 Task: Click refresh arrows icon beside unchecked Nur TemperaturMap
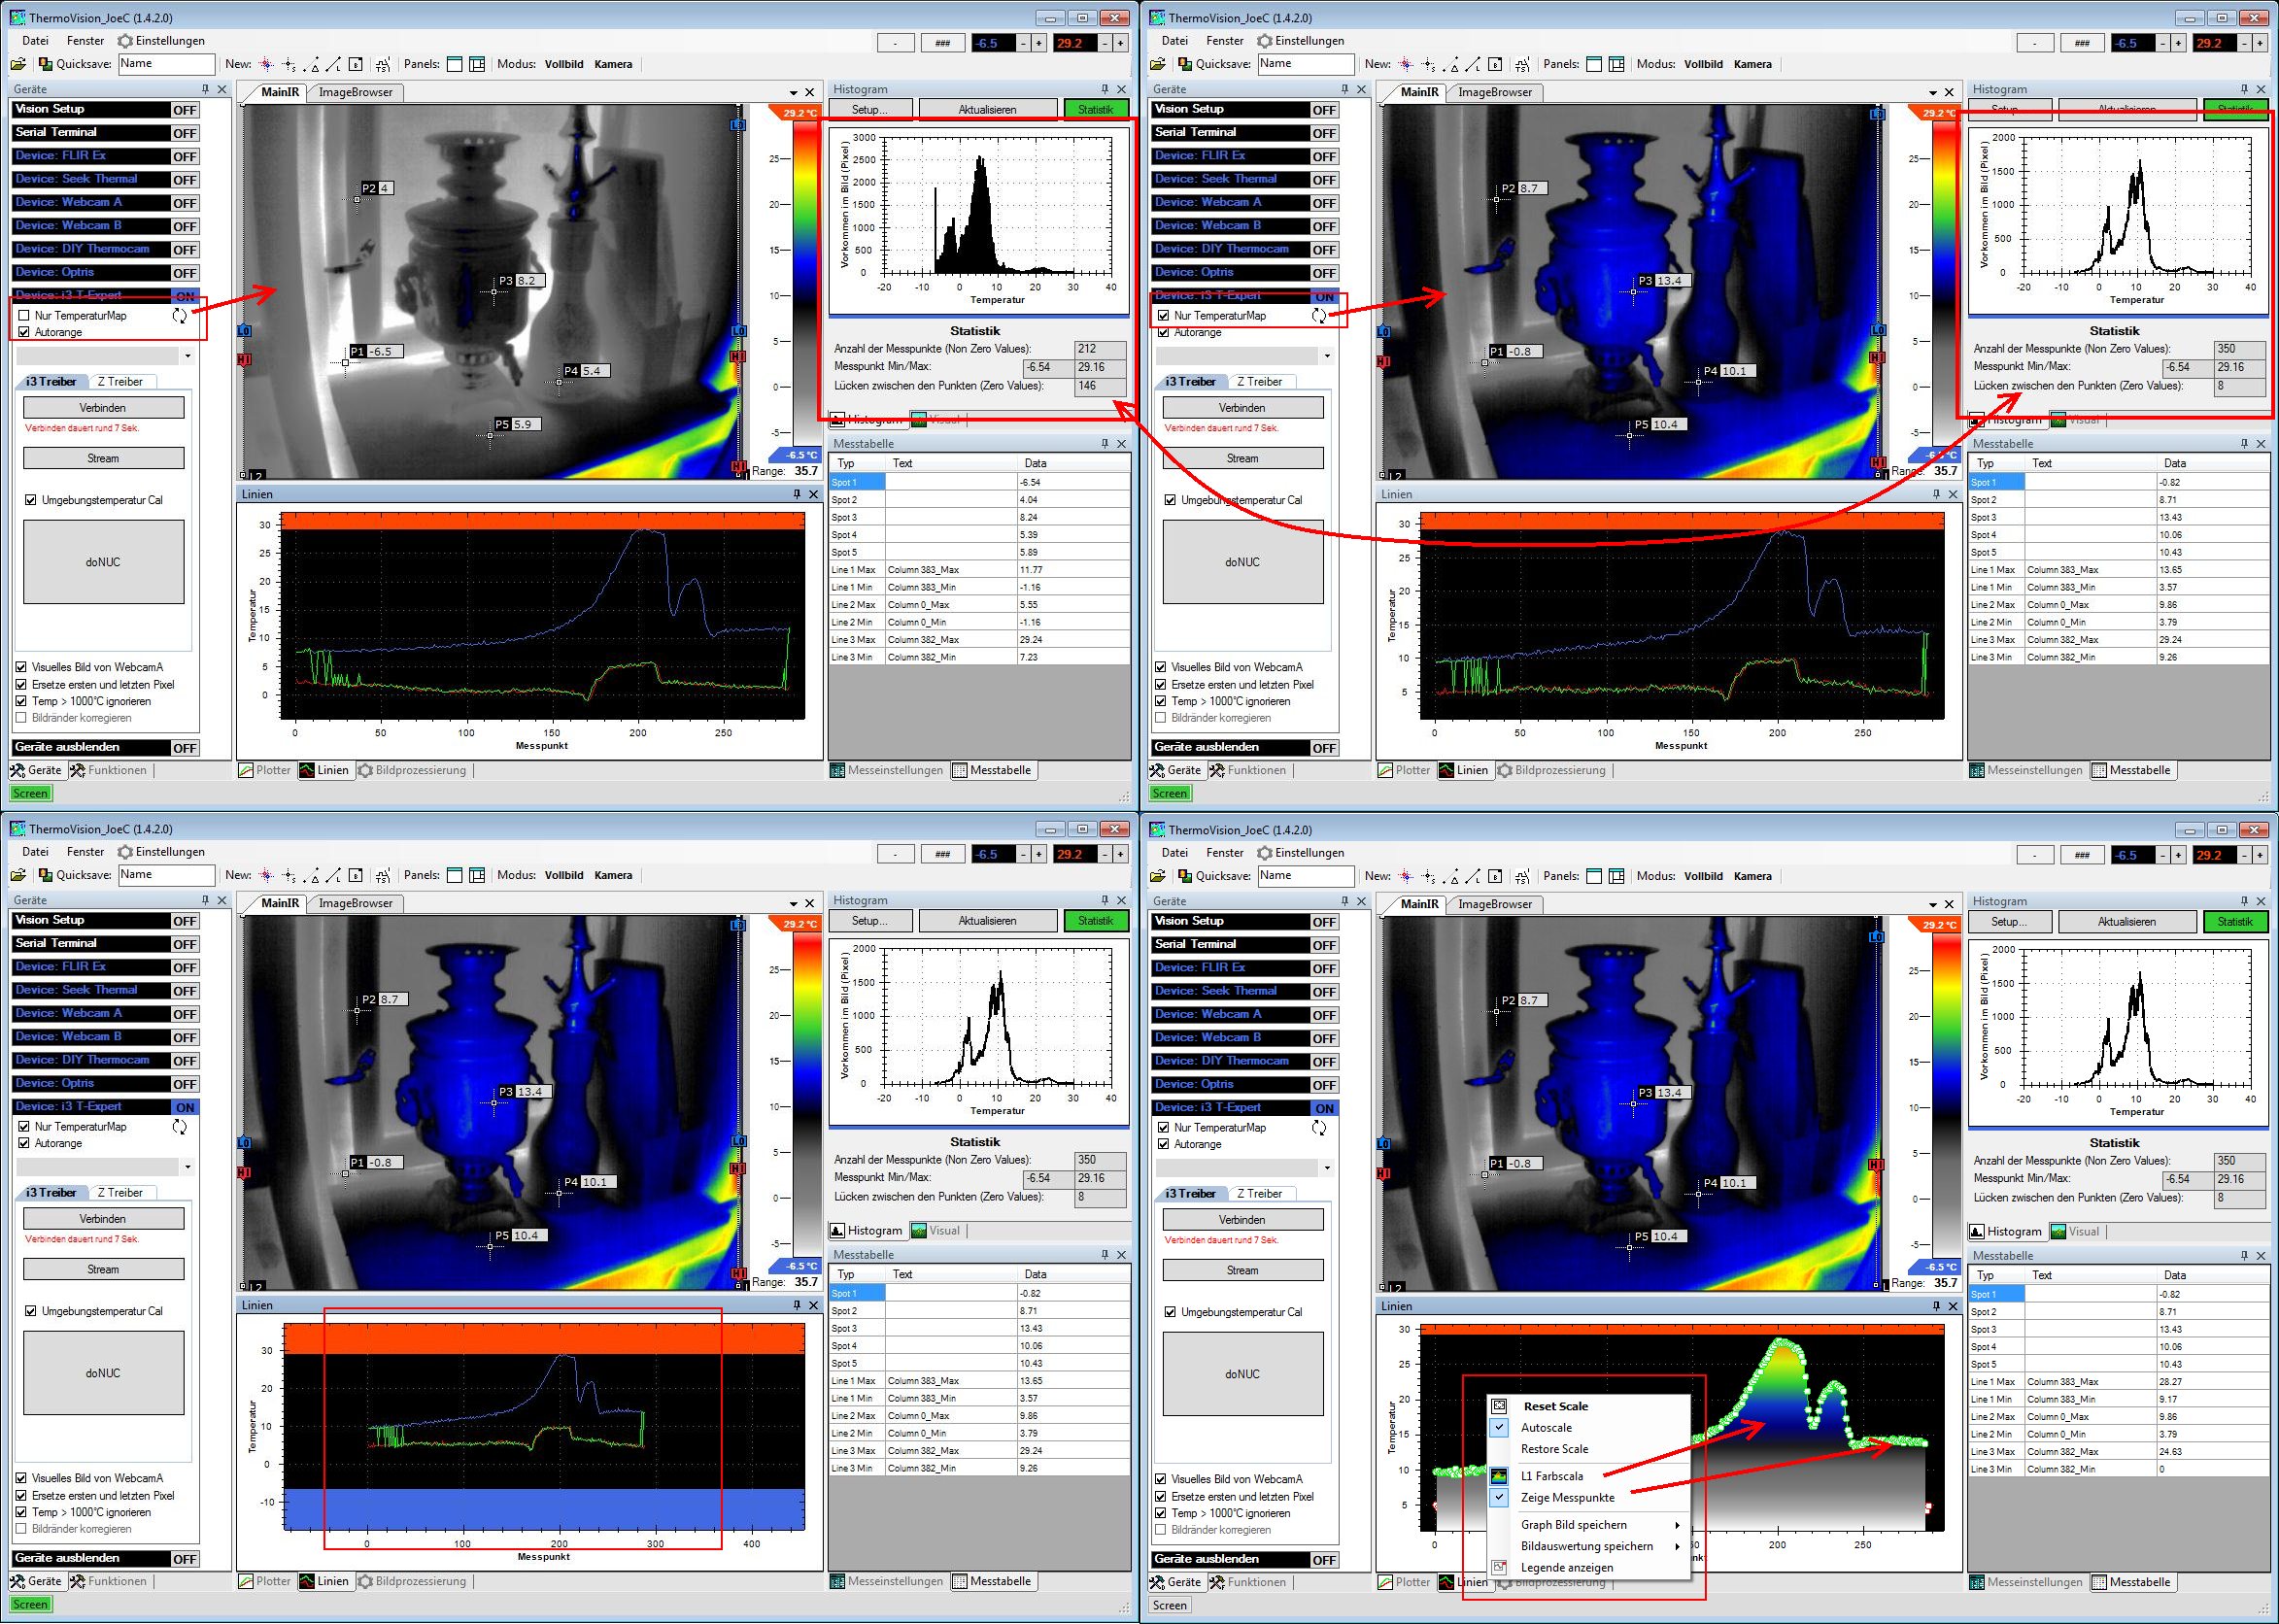(x=180, y=316)
